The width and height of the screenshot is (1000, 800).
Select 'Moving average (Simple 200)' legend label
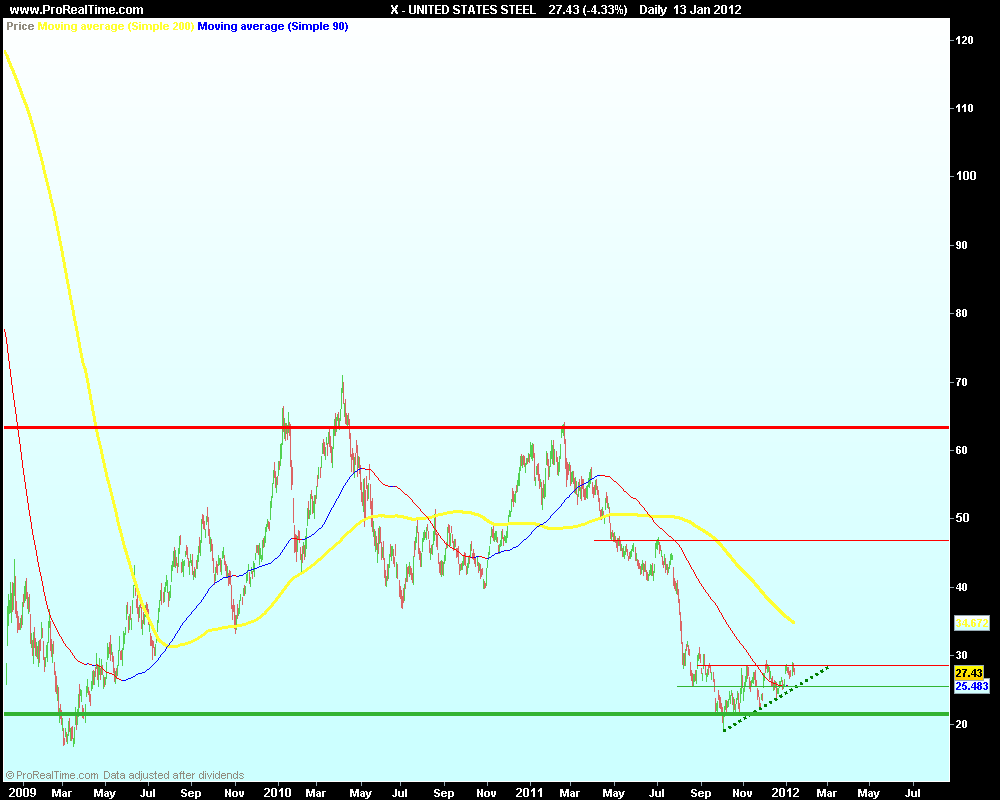pyautogui.click(x=115, y=26)
